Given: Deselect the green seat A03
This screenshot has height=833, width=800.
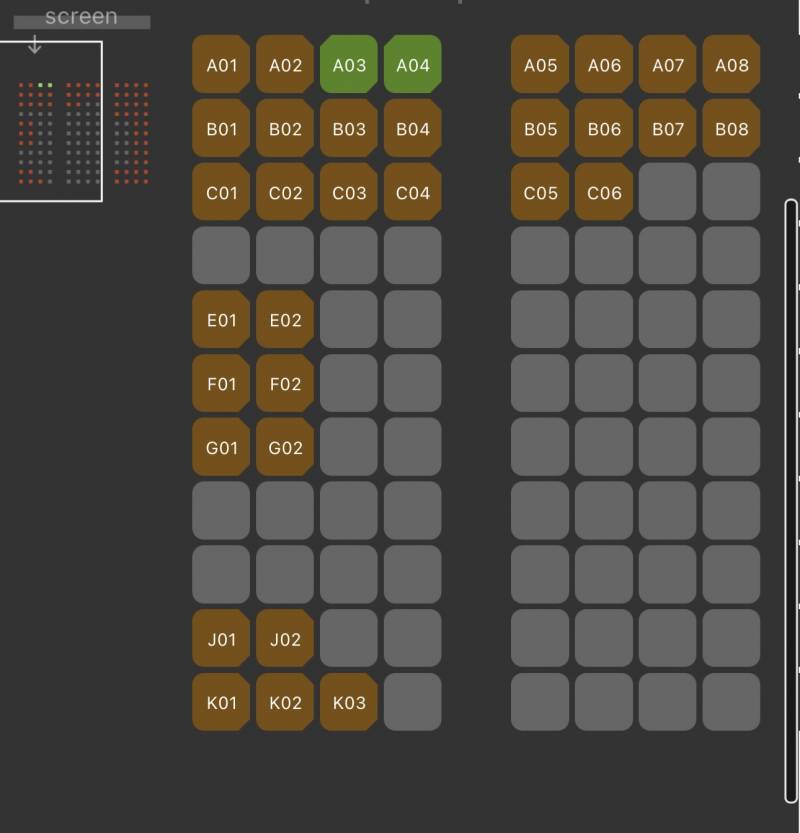Looking at the screenshot, I should pyautogui.click(x=348, y=64).
